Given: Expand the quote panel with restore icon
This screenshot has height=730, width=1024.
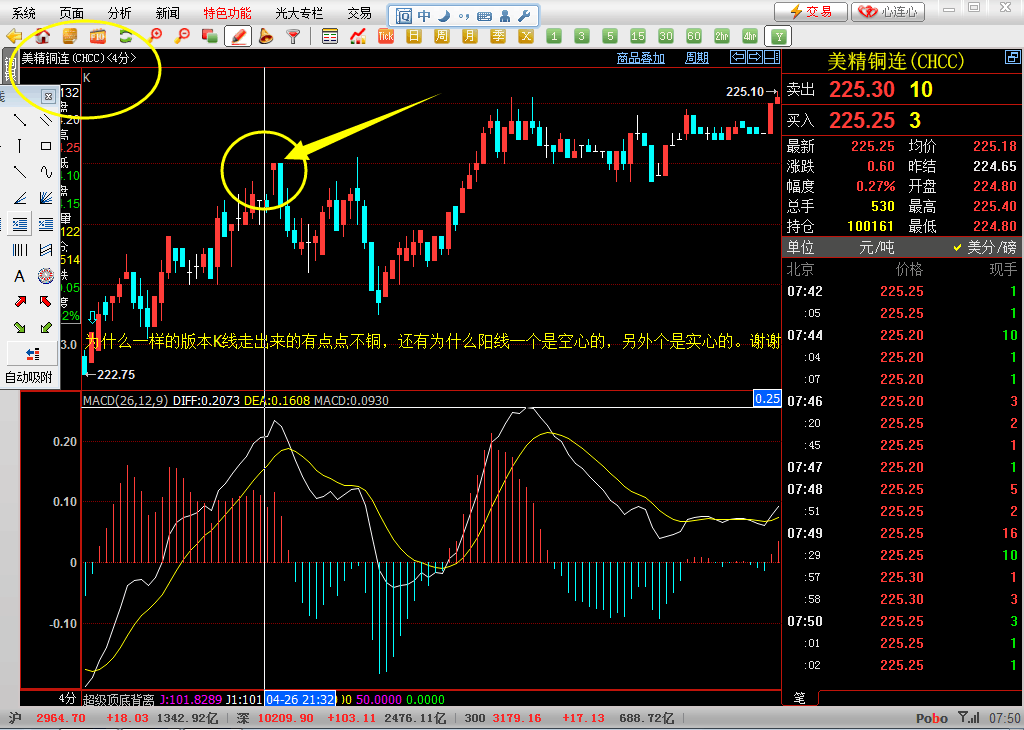Looking at the screenshot, I should pyautogui.click(x=1012, y=59).
